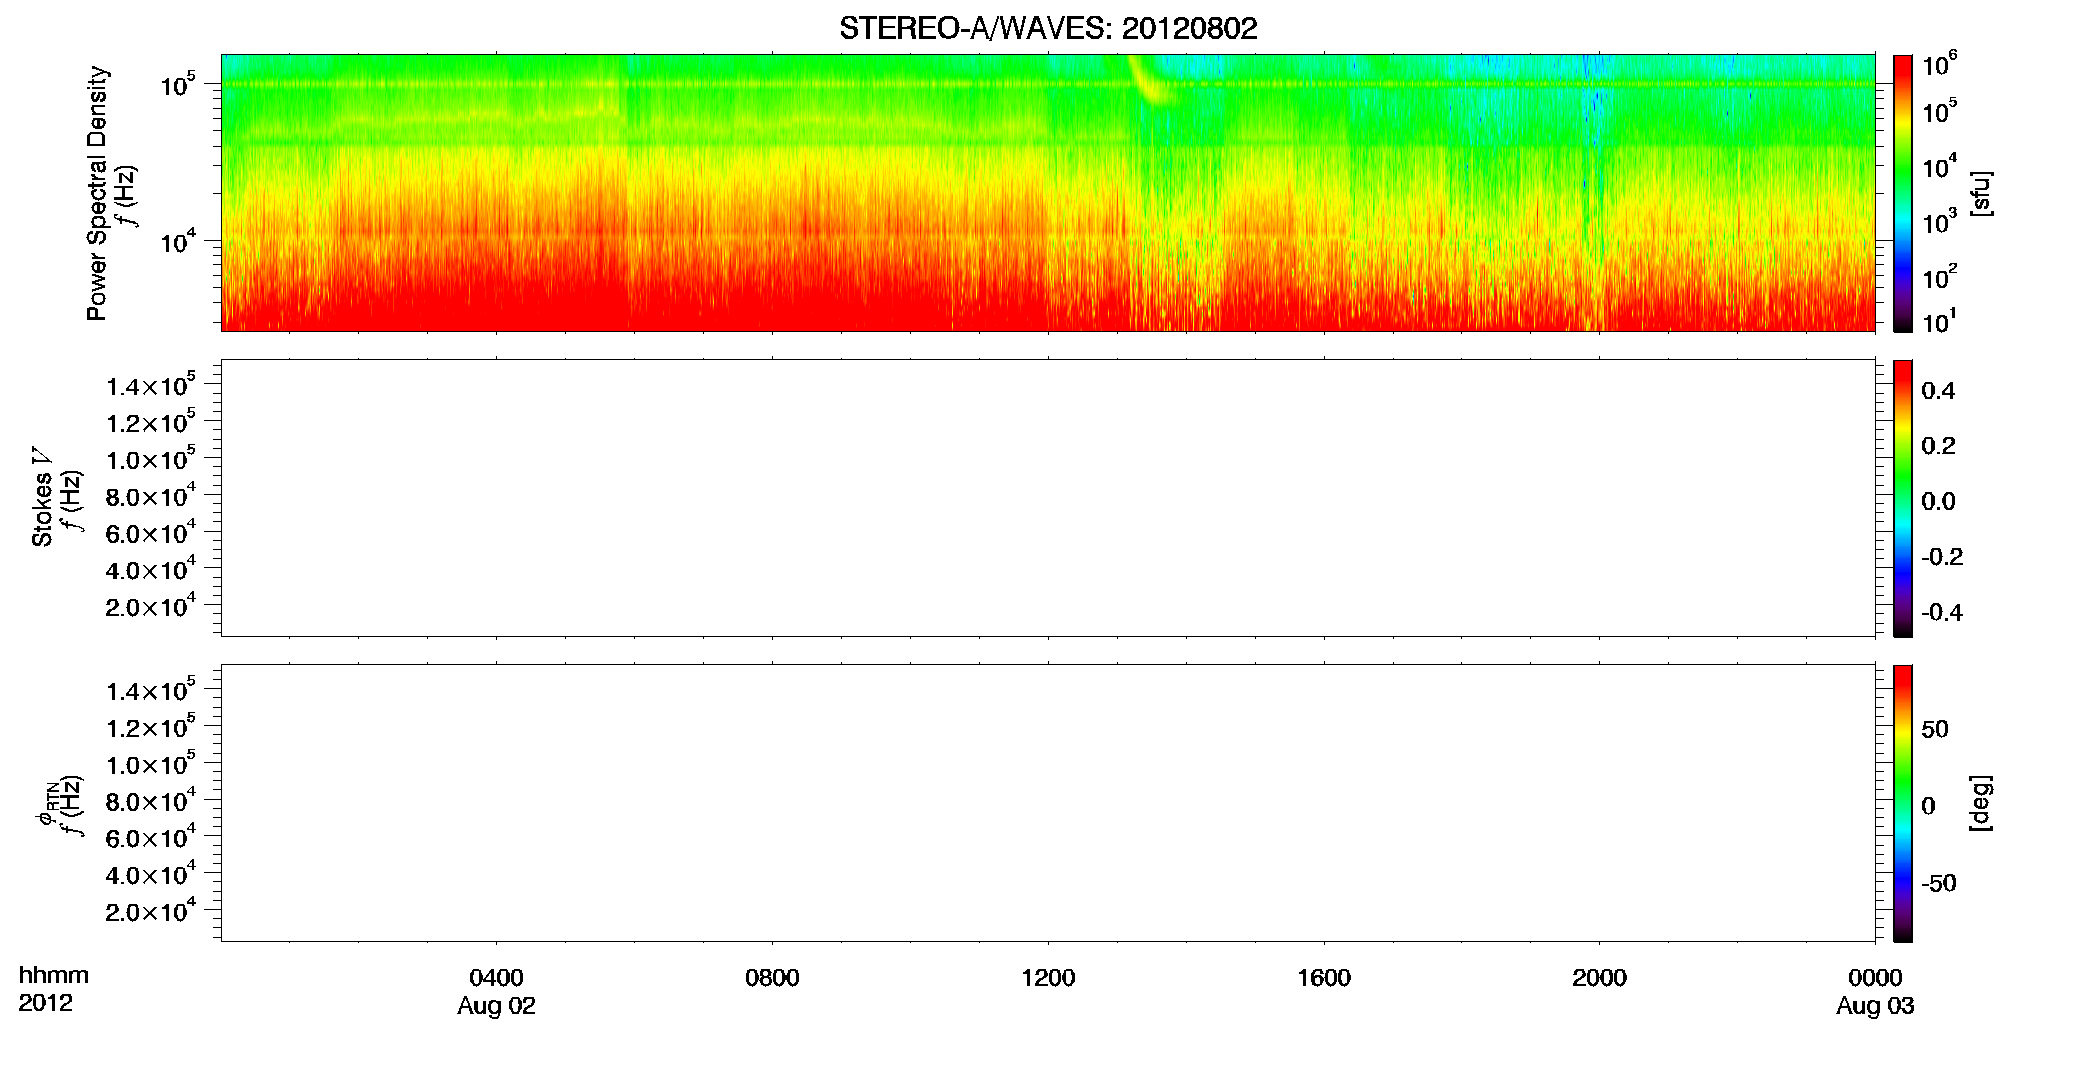Click the 10^4 tick on the spectrogram frequency axis
Image resolution: width=2096 pixels, height=1080 pixels.
pos(178,240)
